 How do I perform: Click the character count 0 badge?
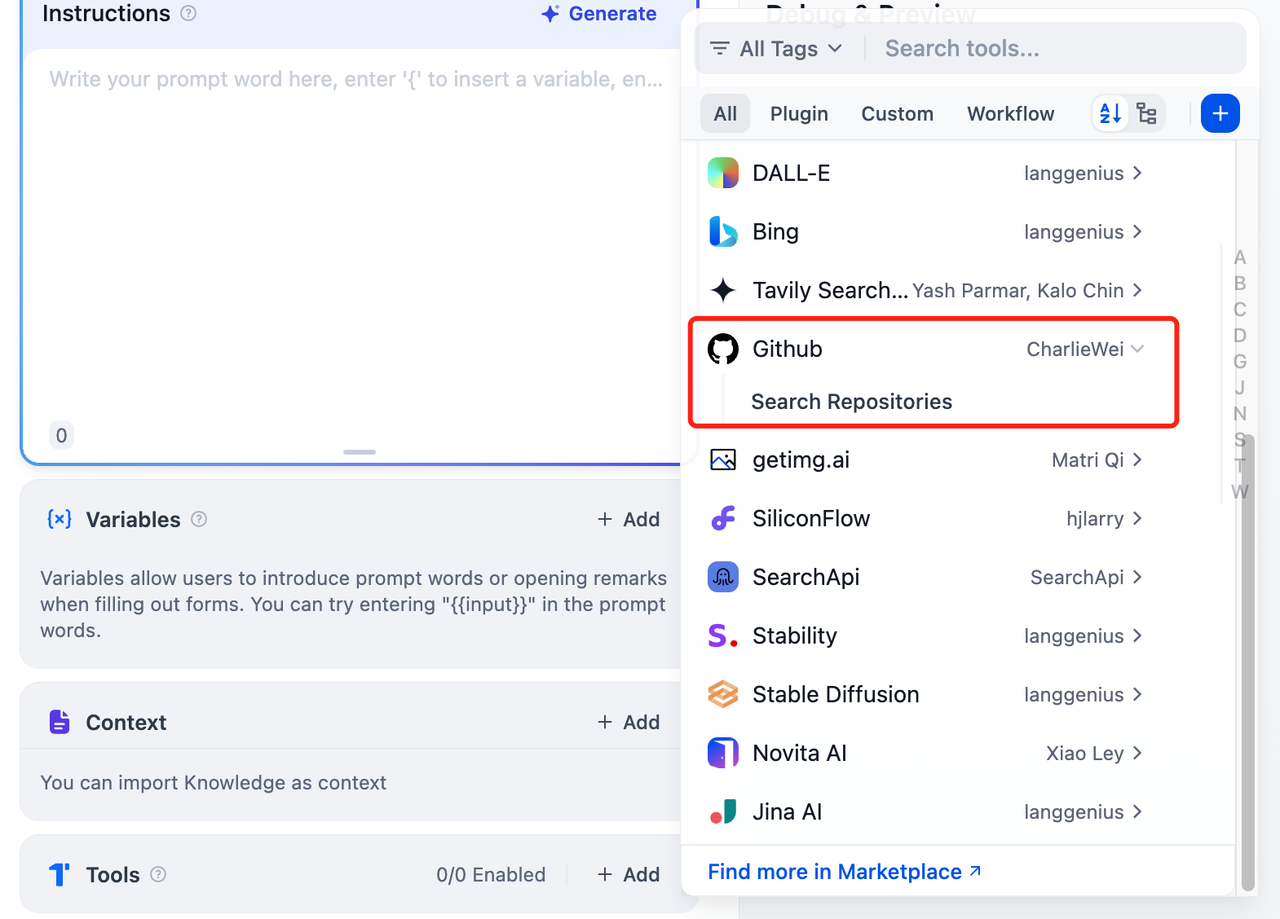[x=61, y=435]
